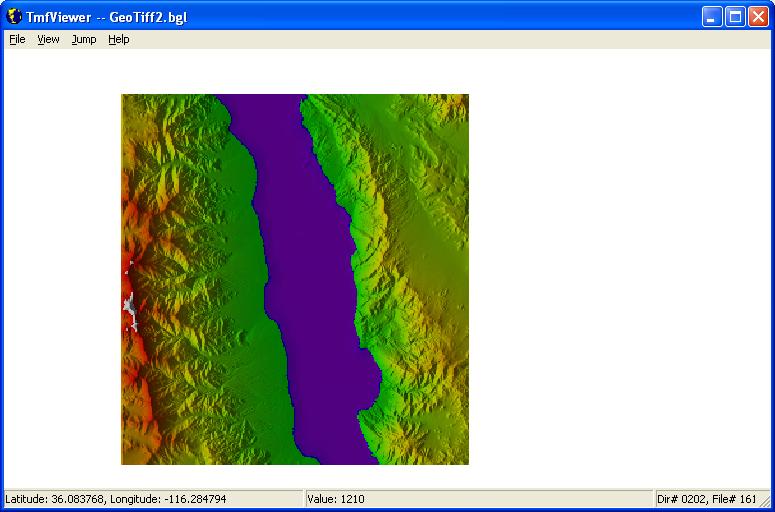Click the 'Dir# 0202, File# 161' status entry

click(x=707, y=499)
